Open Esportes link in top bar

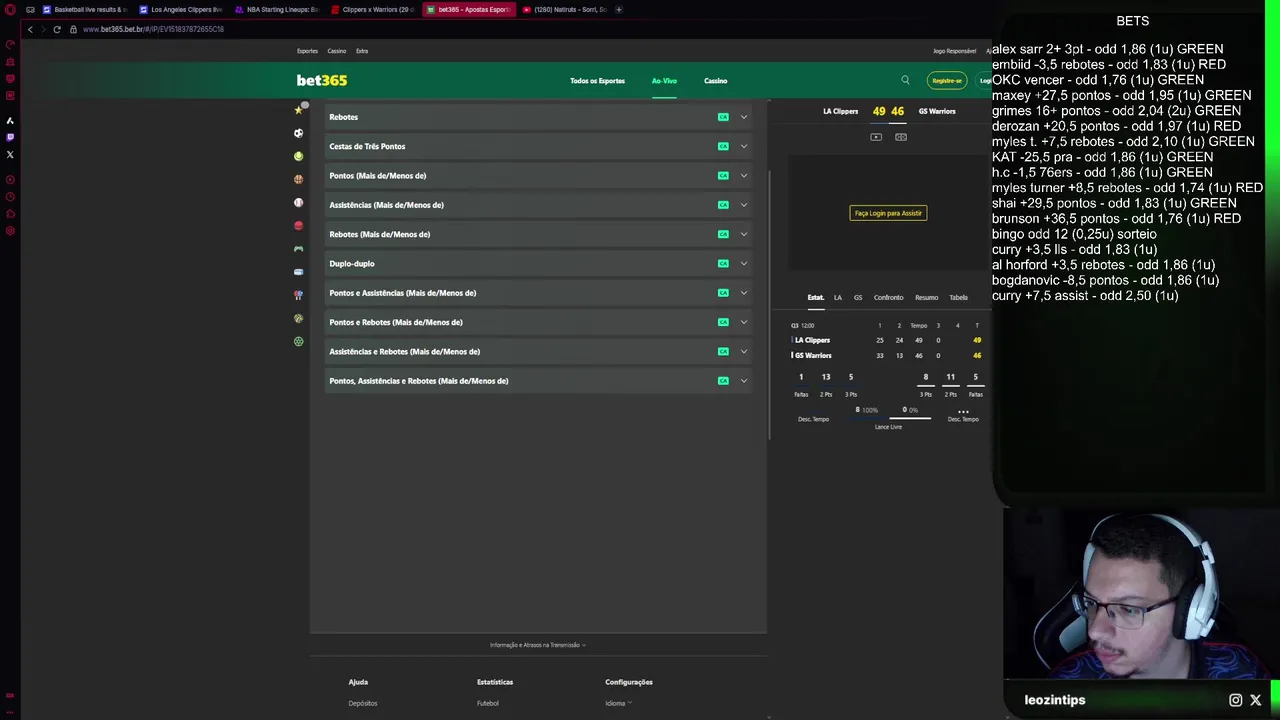(x=307, y=51)
